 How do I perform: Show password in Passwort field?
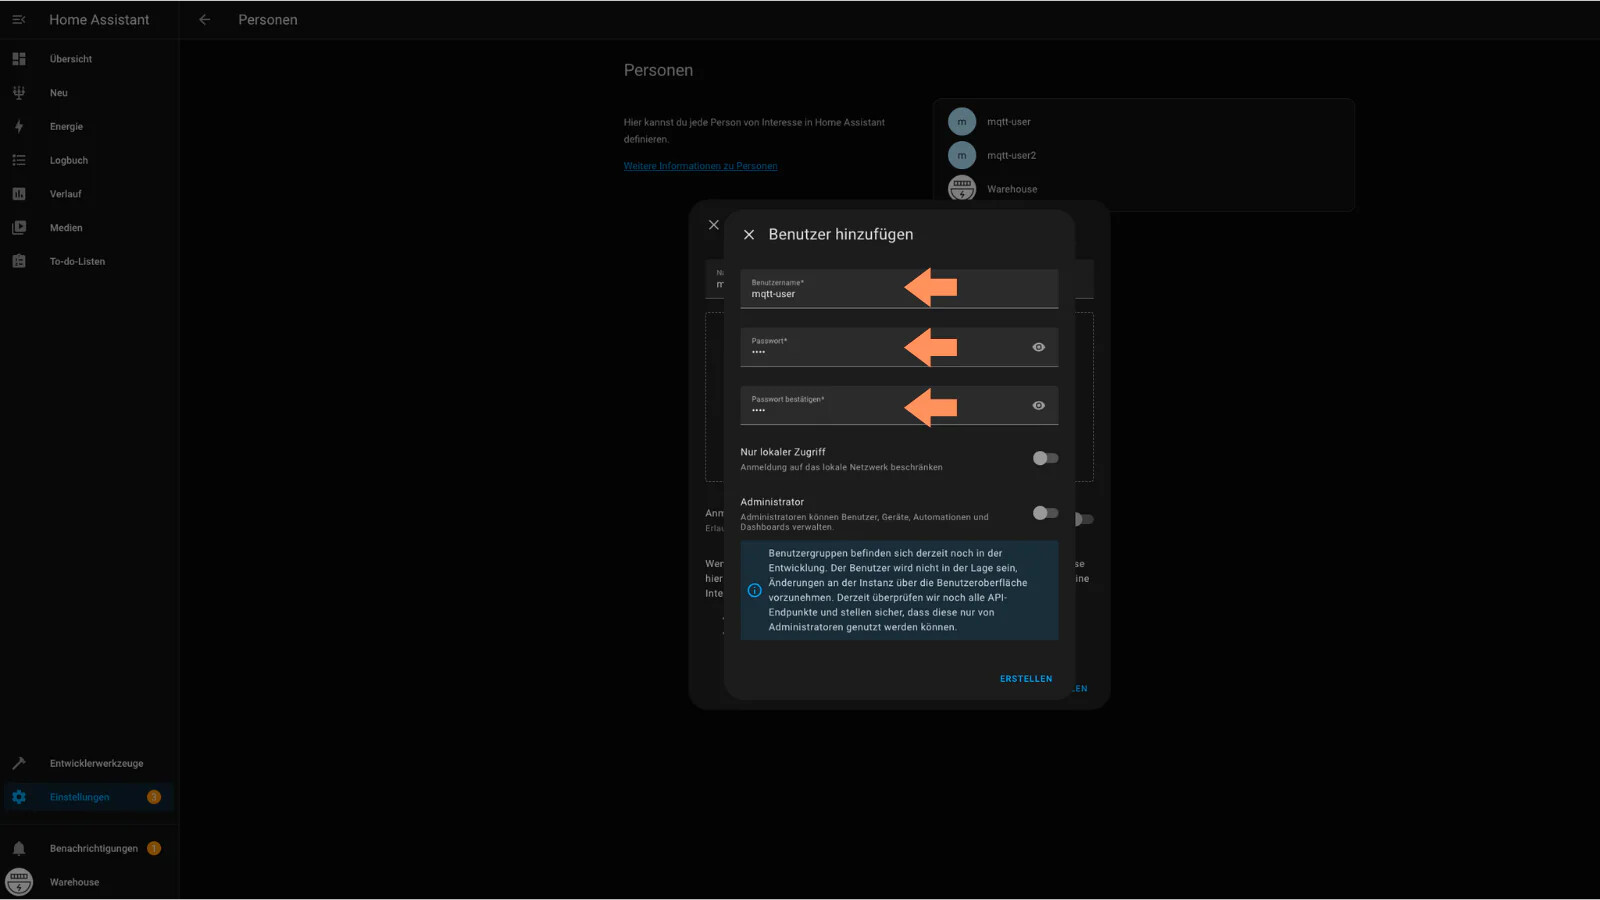pyautogui.click(x=1038, y=347)
